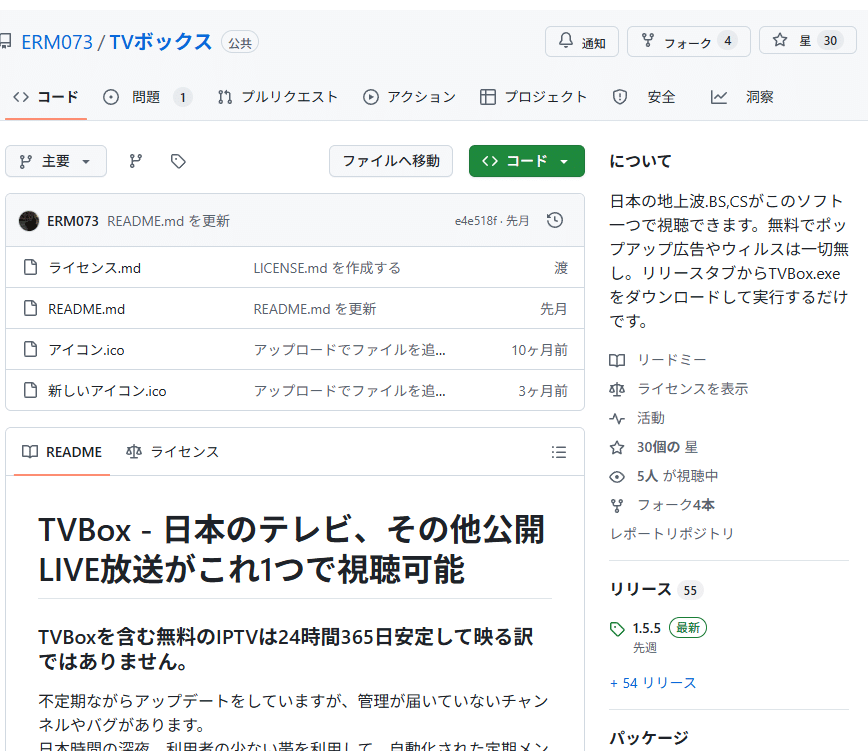This screenshot has height=751, width=868.
Task: Open the ERM073 commit author link
Action: [73, 221]
